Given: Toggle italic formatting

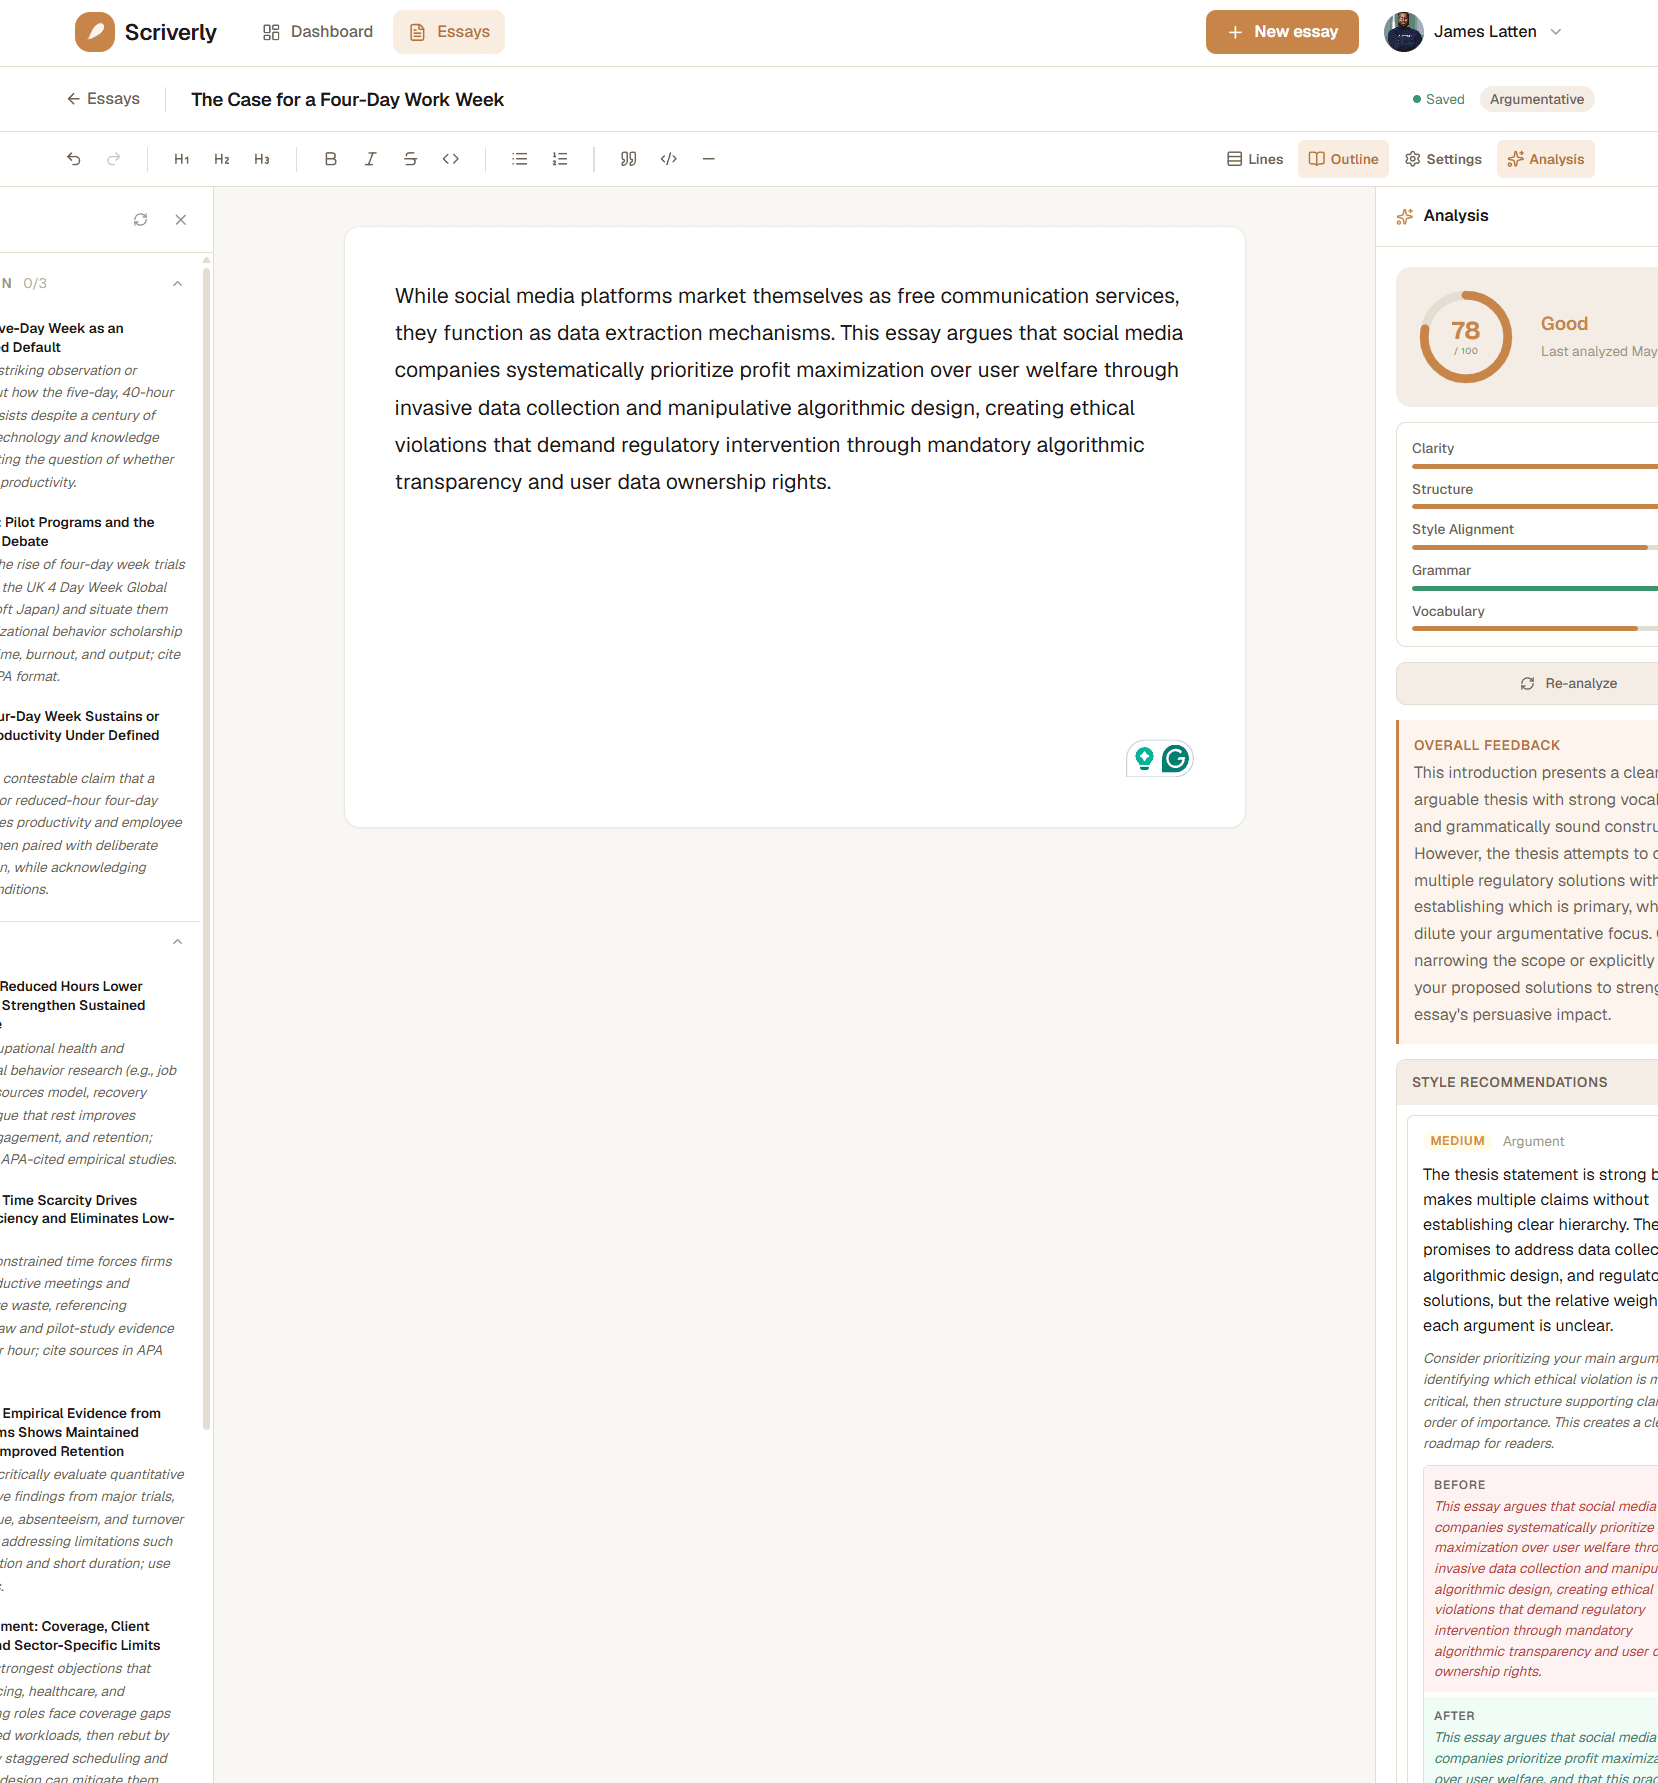Looking at the screenshot, I should click(370, 159).
